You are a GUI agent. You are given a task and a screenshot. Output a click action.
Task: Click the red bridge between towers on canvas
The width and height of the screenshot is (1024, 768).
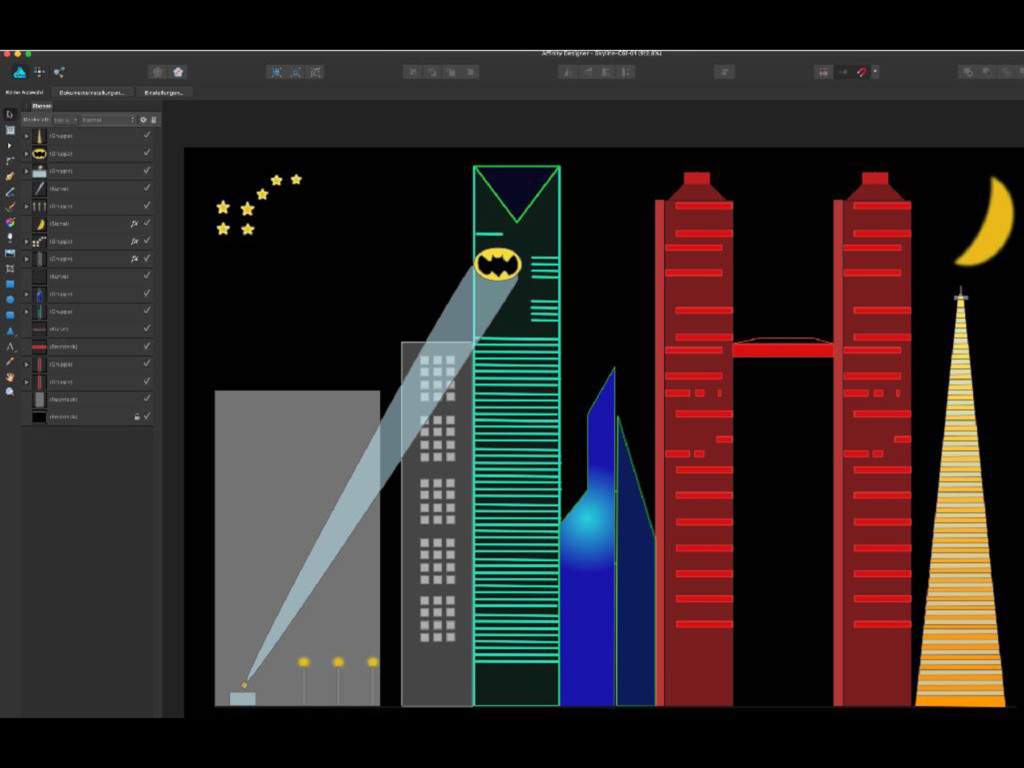783,349
